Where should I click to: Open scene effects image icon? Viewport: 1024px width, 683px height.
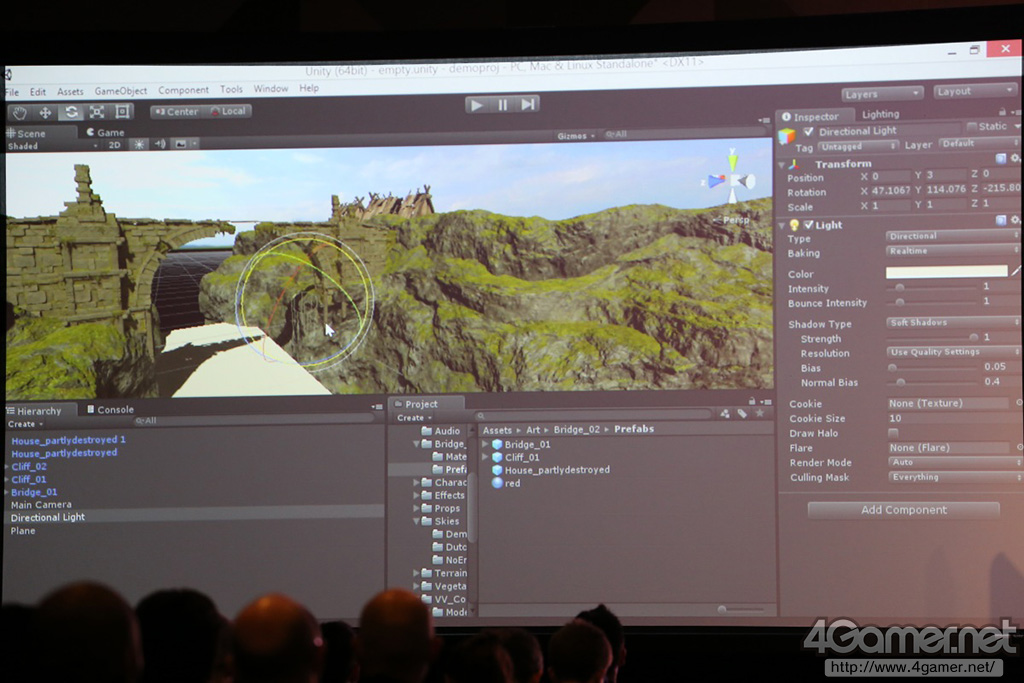click(182, 144)
